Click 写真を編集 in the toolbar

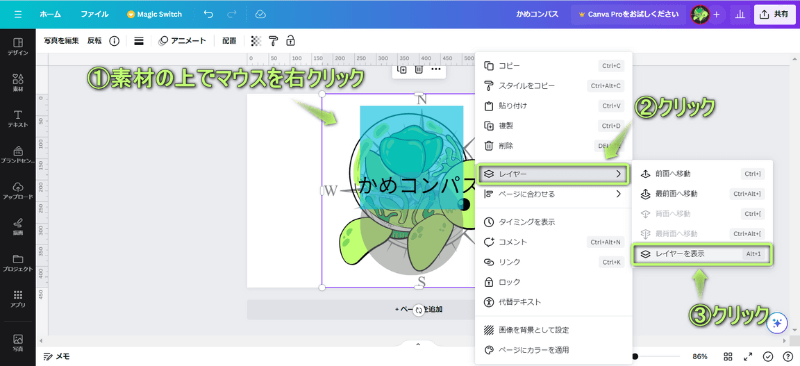pyautogui.click(x=61, y=41)
